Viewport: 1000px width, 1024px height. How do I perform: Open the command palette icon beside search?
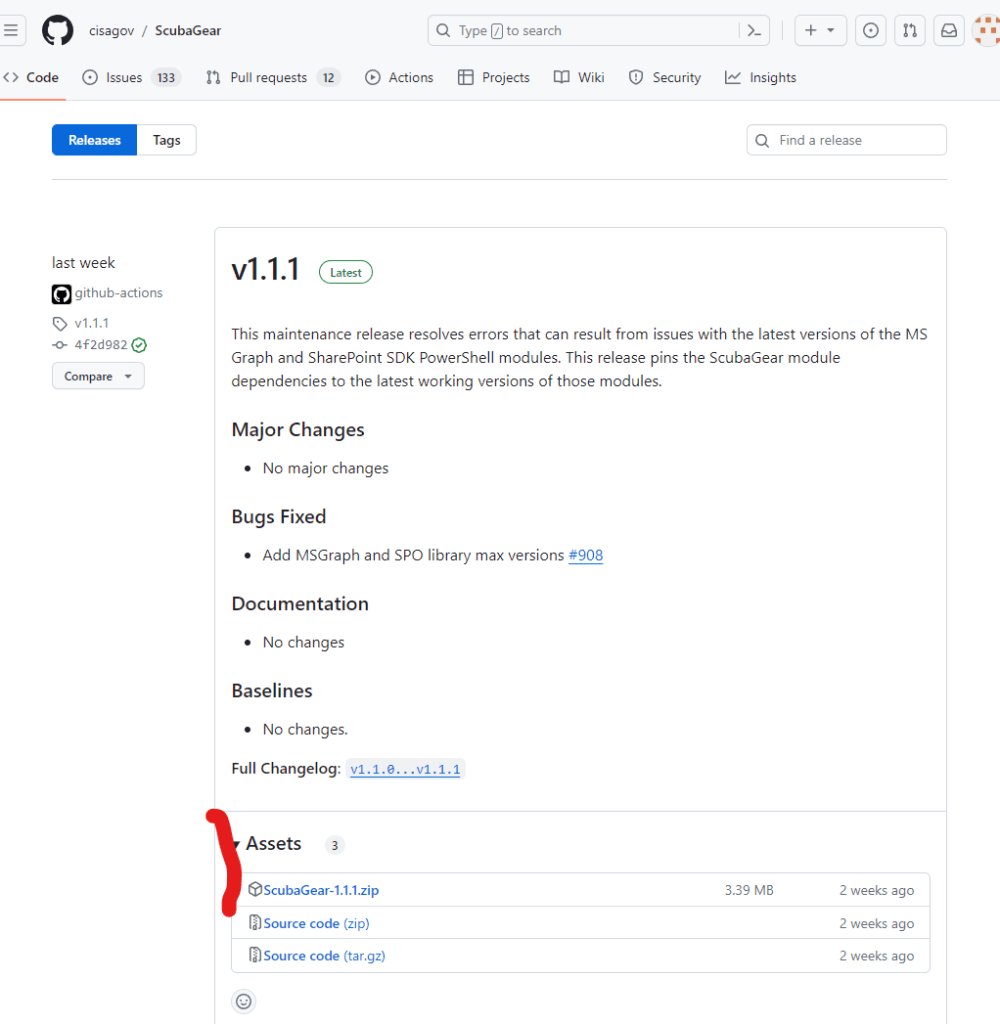click(754, 30)
